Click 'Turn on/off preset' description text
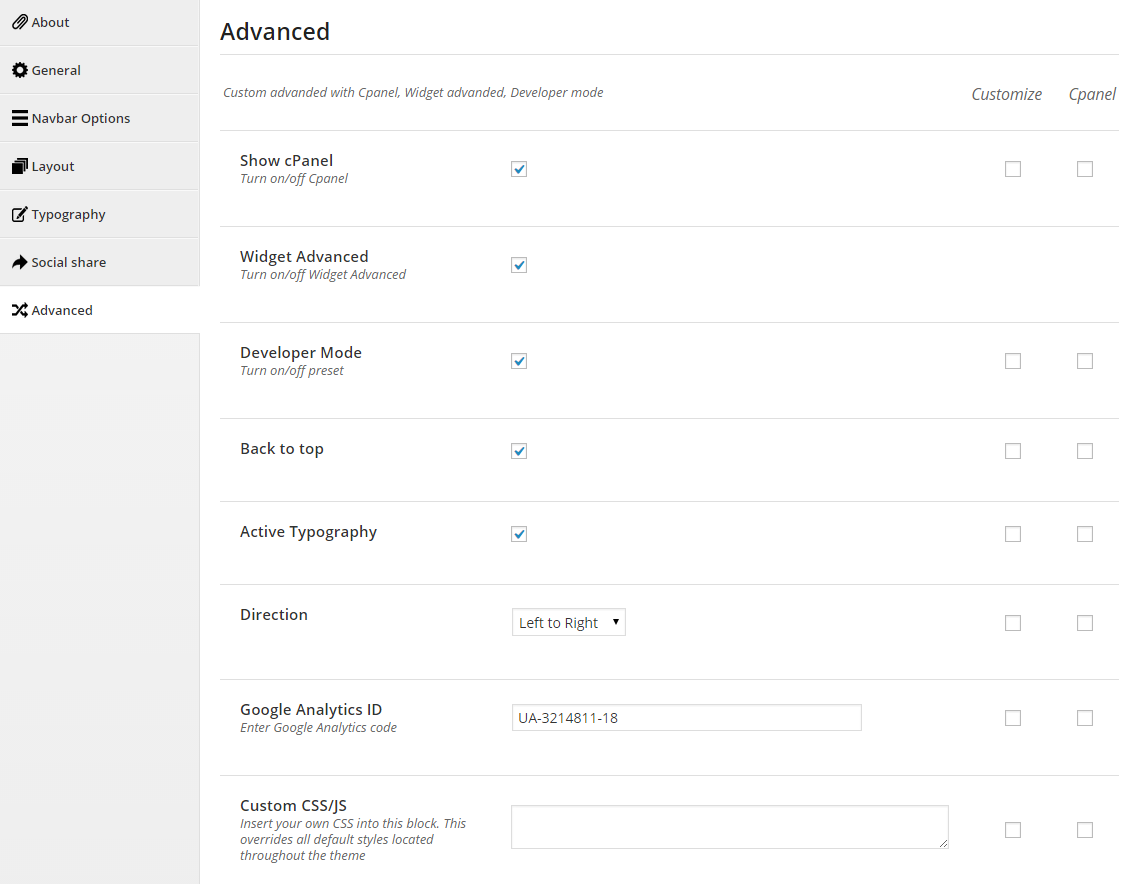1130x884 pixels. pos(292,370)
